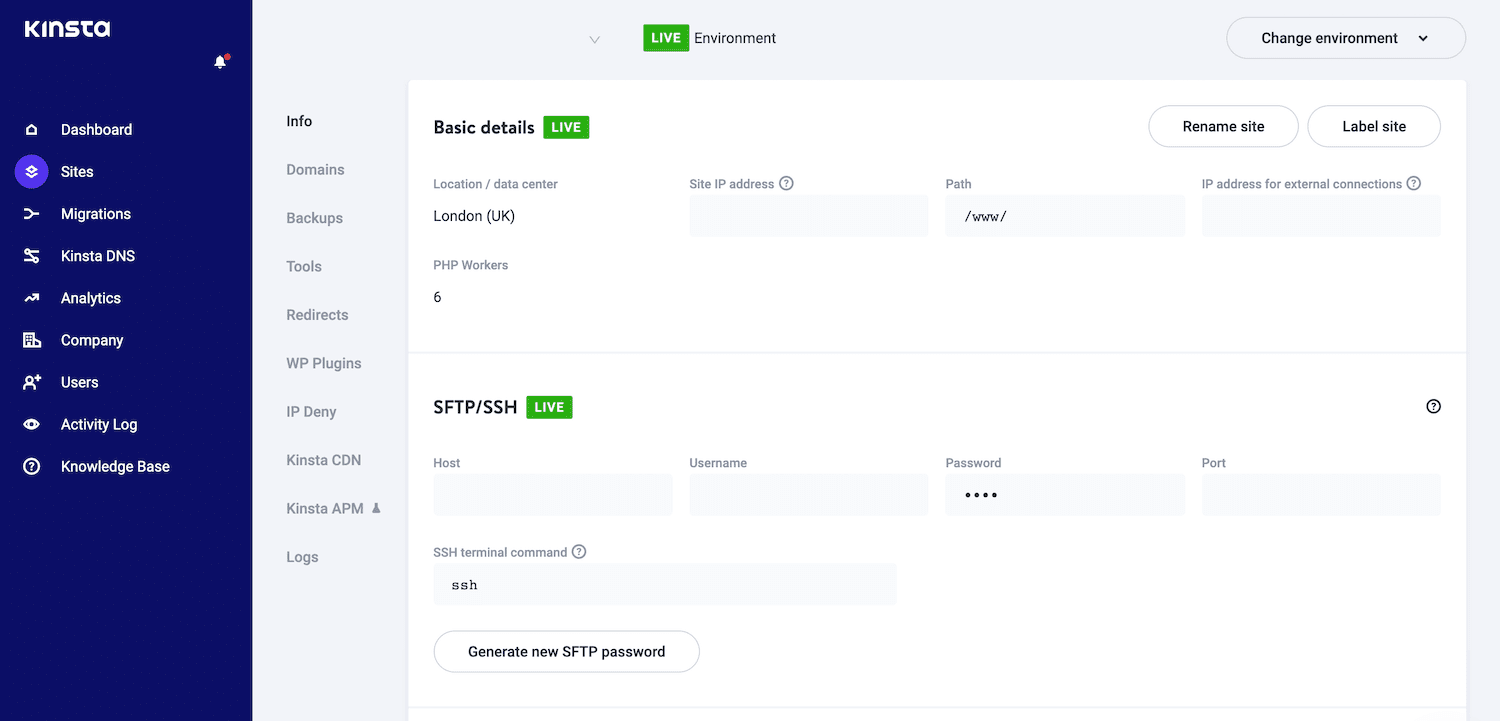This screenshot has height=721, width=1500.
Task: Click the Path input showing /www/
Action: pos(1064,215)
